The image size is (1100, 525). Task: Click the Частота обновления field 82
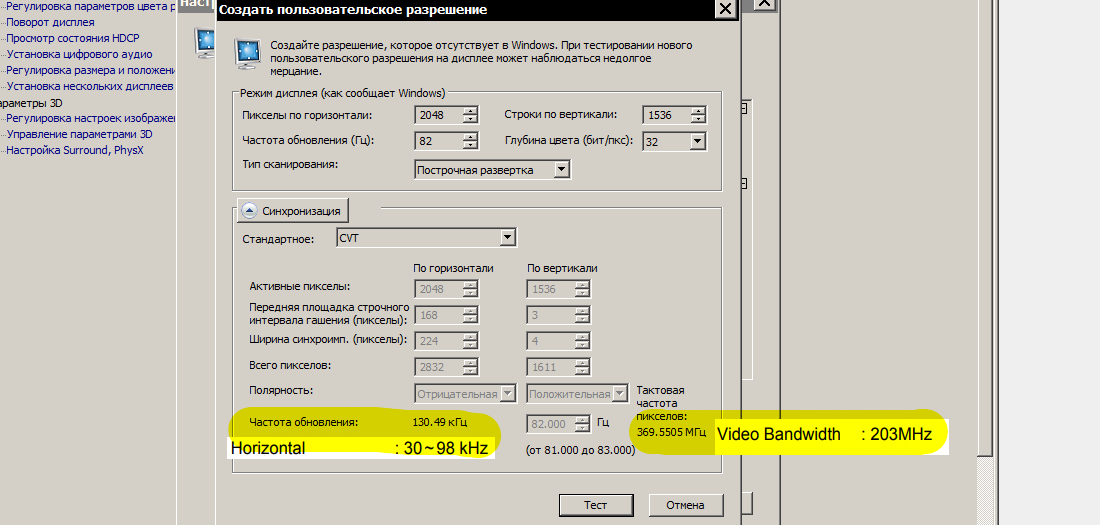(x=438, y=141)
